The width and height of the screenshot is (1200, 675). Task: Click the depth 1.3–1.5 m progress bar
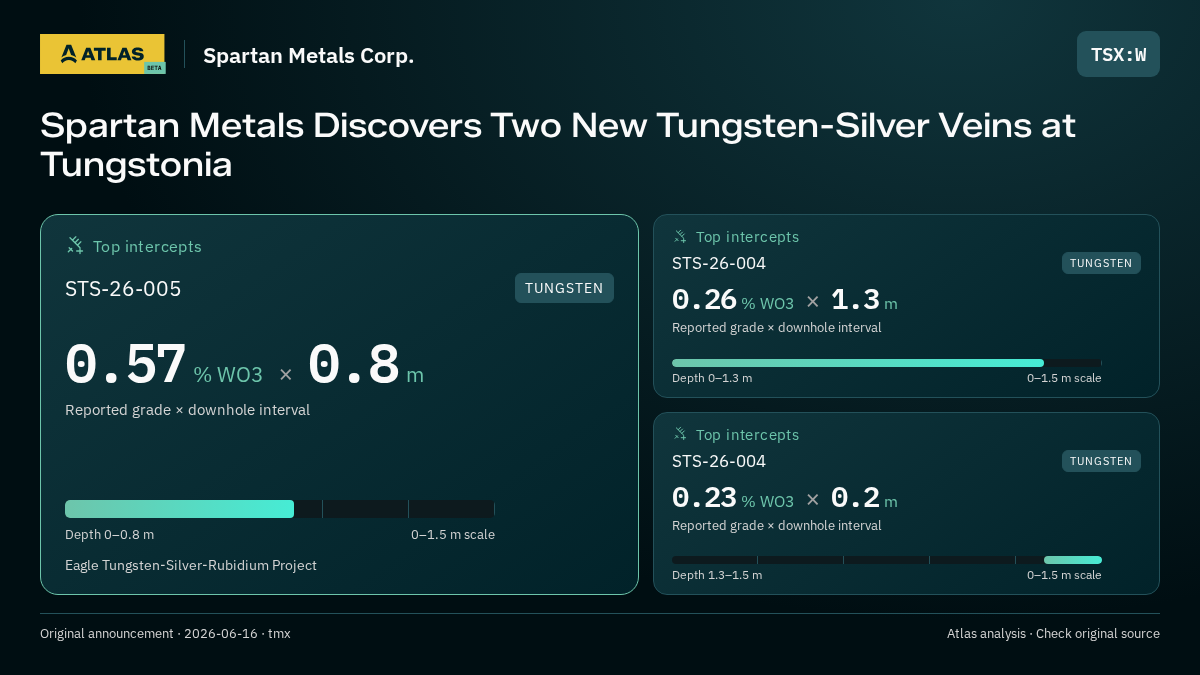click(887, 560)
